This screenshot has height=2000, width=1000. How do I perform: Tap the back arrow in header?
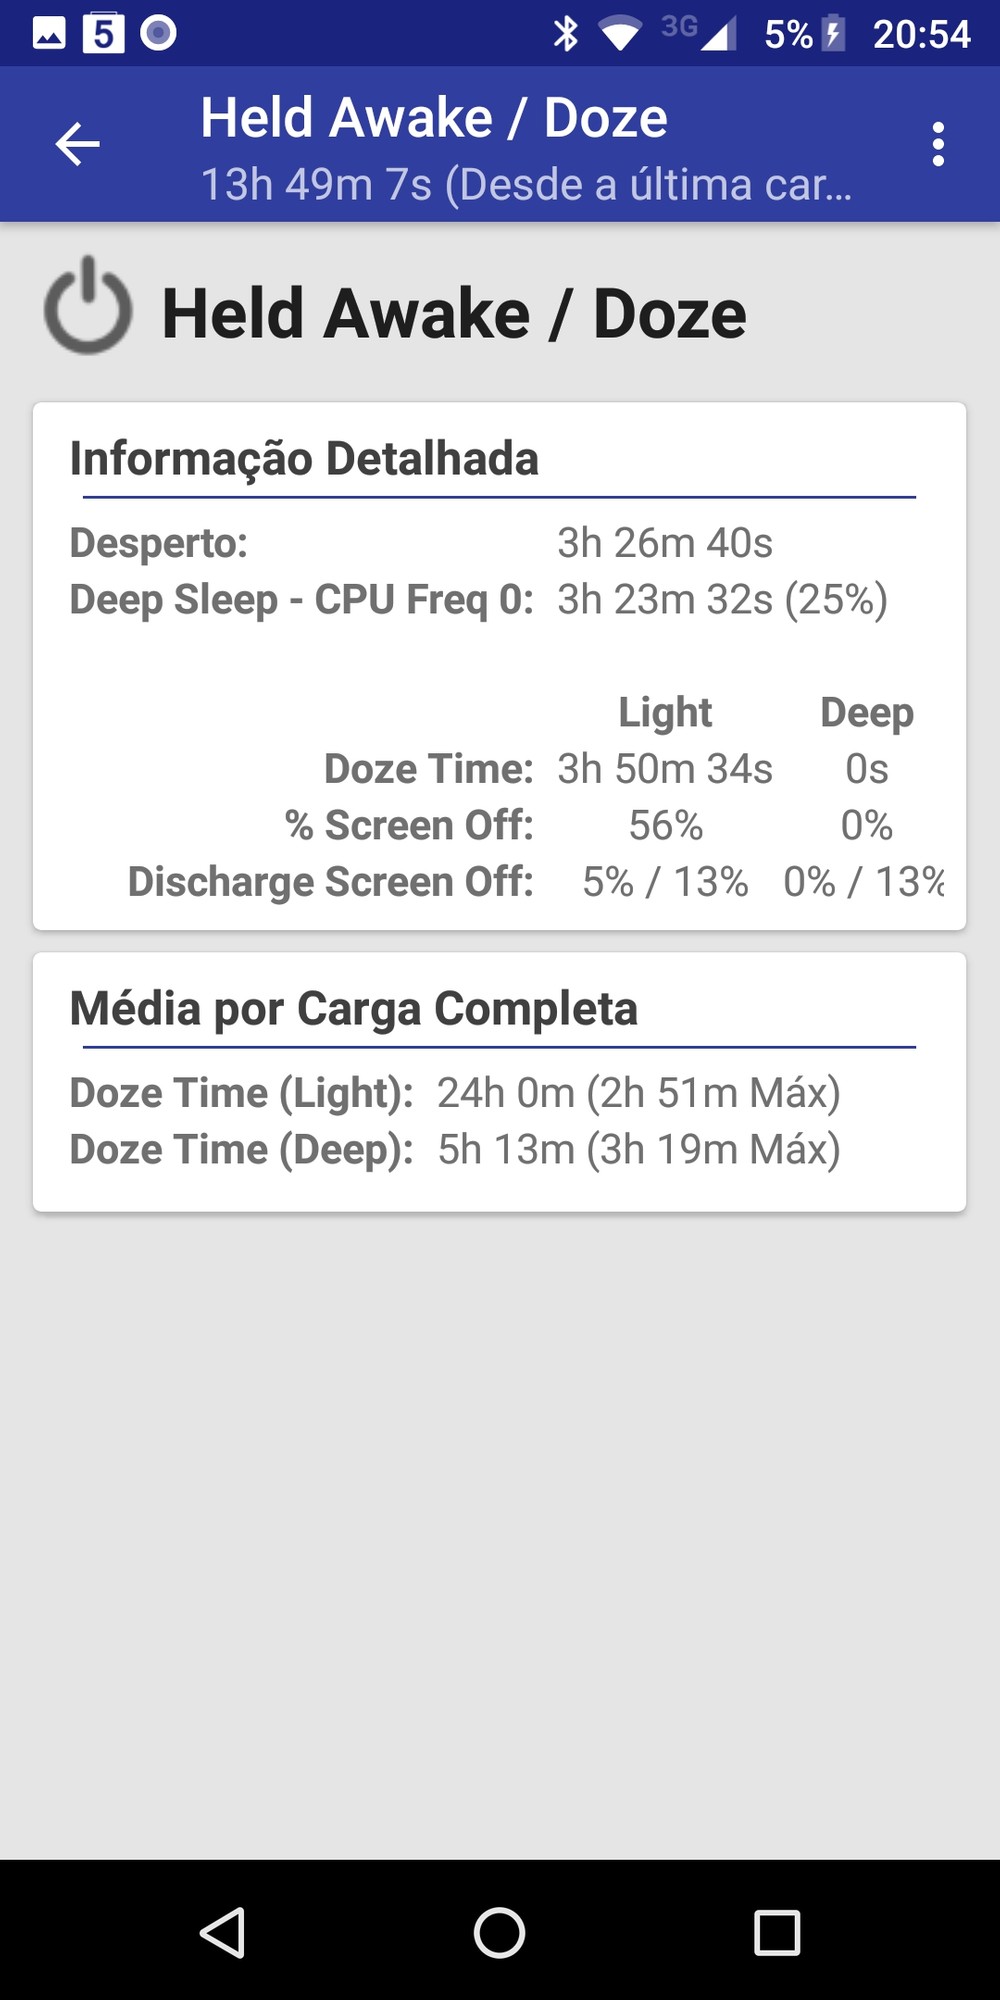77,144
